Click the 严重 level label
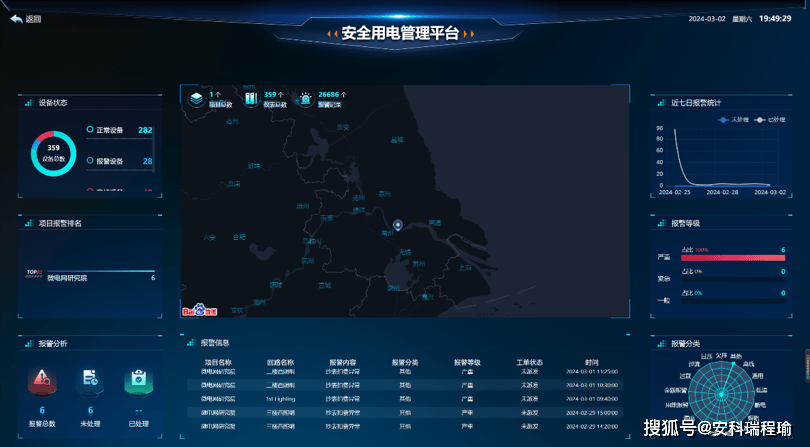 coord(664,257)
